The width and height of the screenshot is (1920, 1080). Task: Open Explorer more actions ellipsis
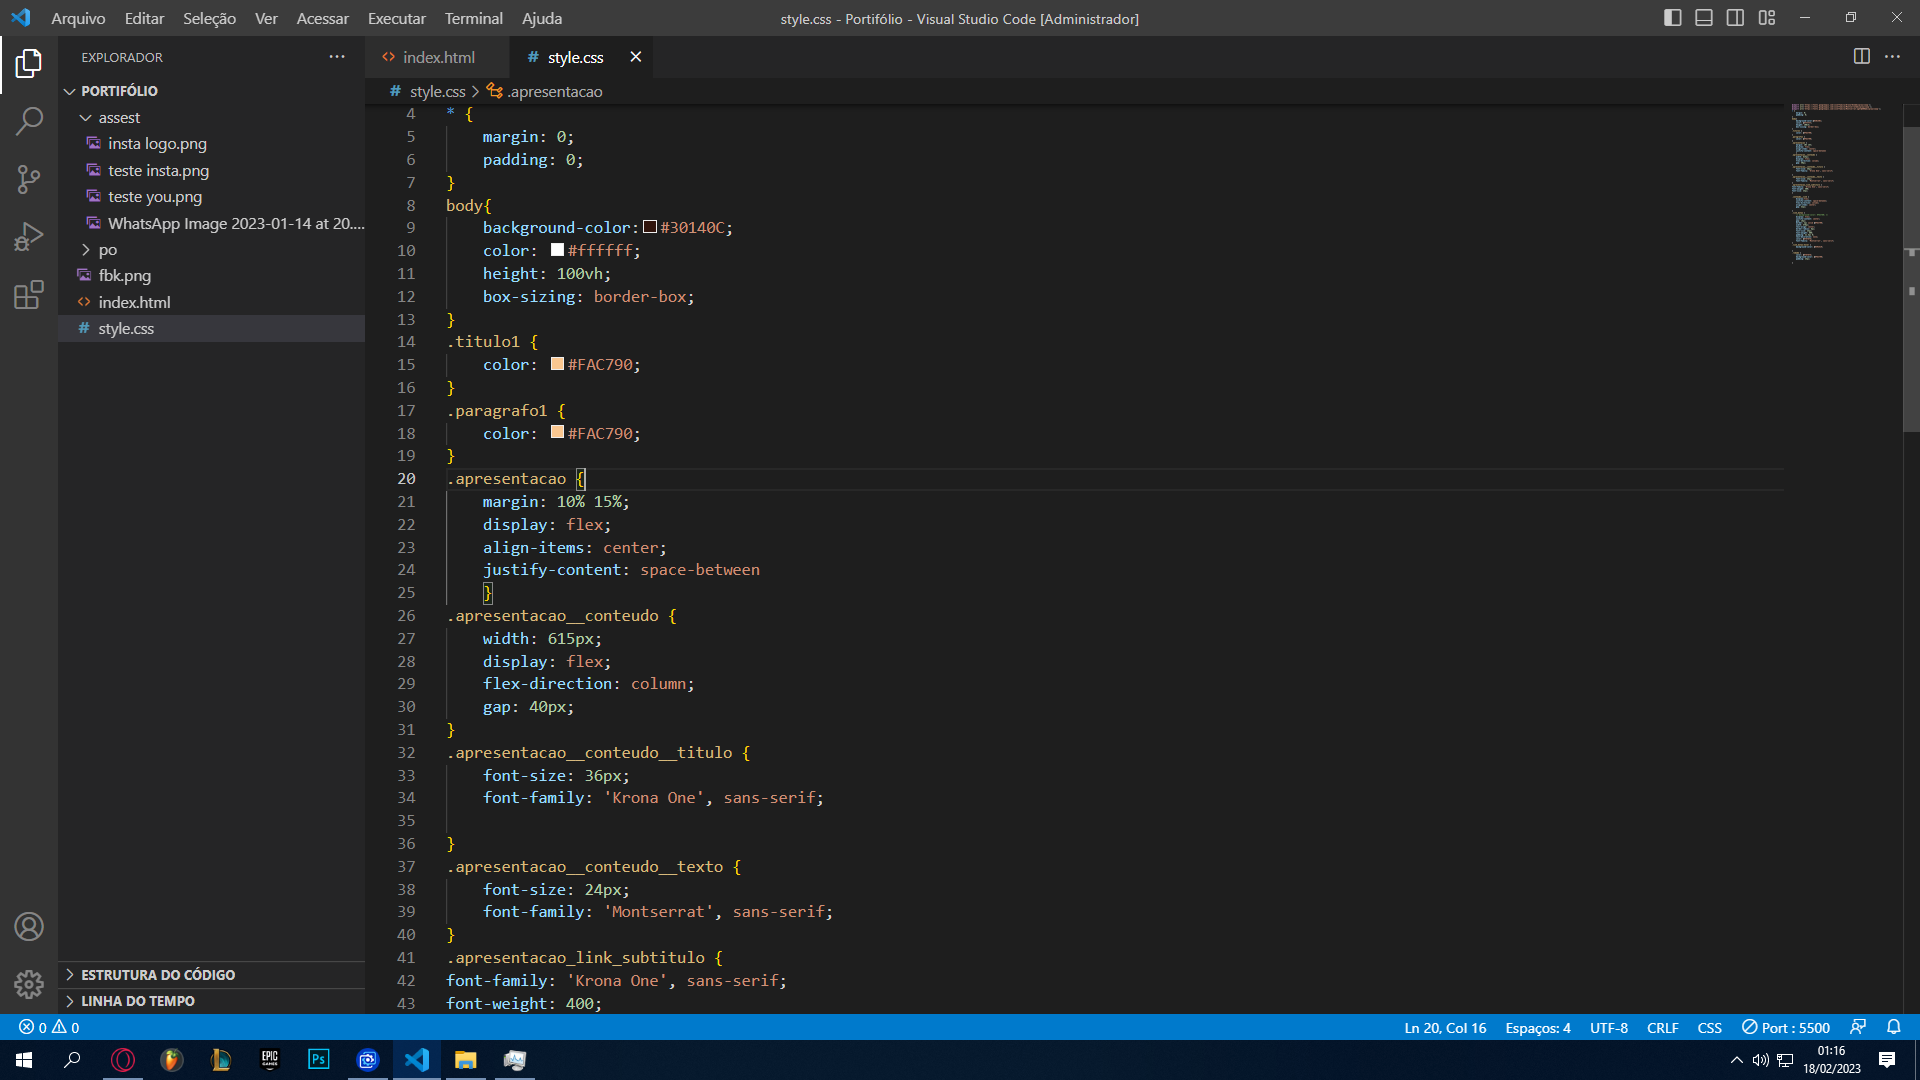click(337, 57)
